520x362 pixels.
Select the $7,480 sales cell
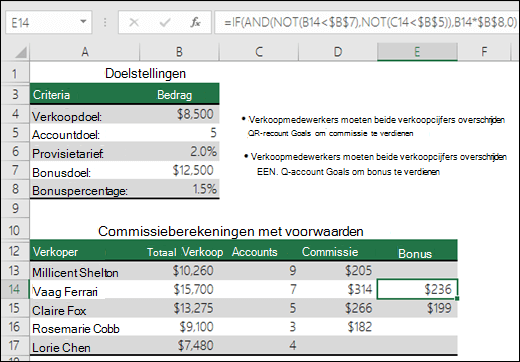(x=179, y=346)
